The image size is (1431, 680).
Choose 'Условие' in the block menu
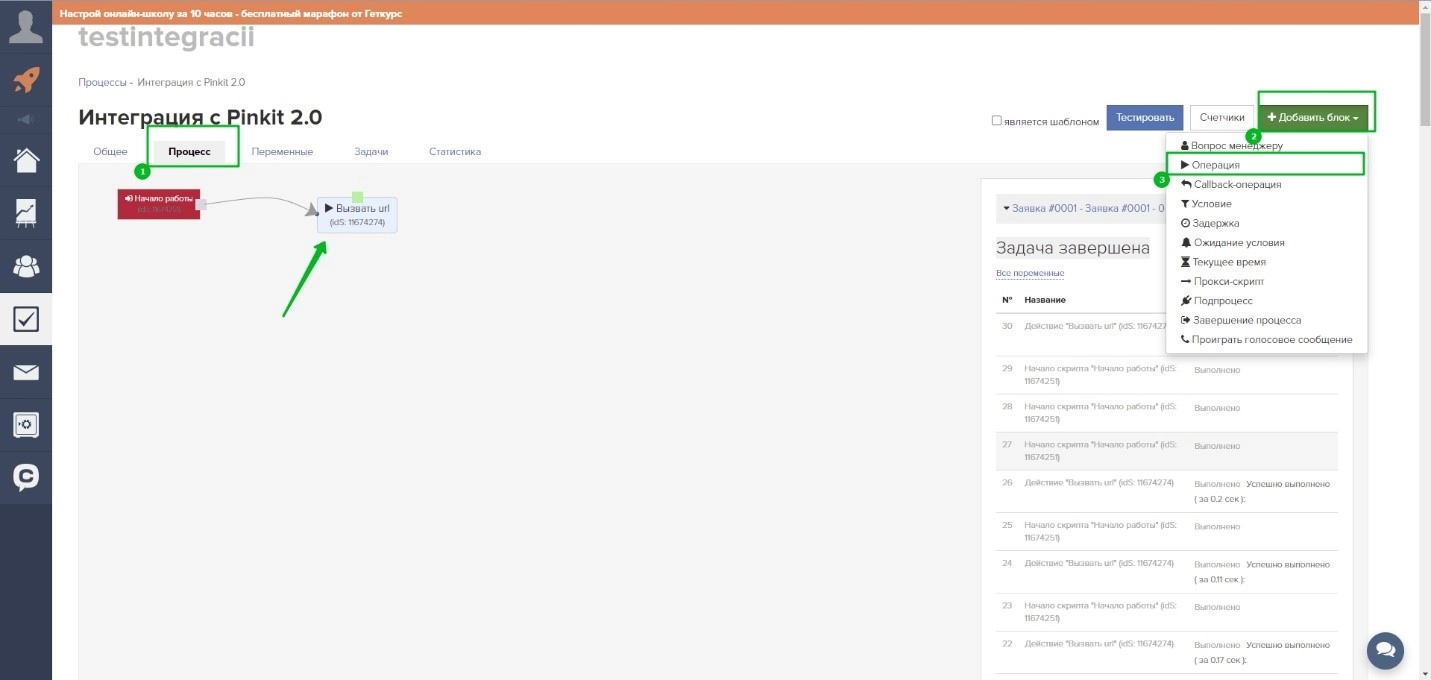pos(1211,204)
